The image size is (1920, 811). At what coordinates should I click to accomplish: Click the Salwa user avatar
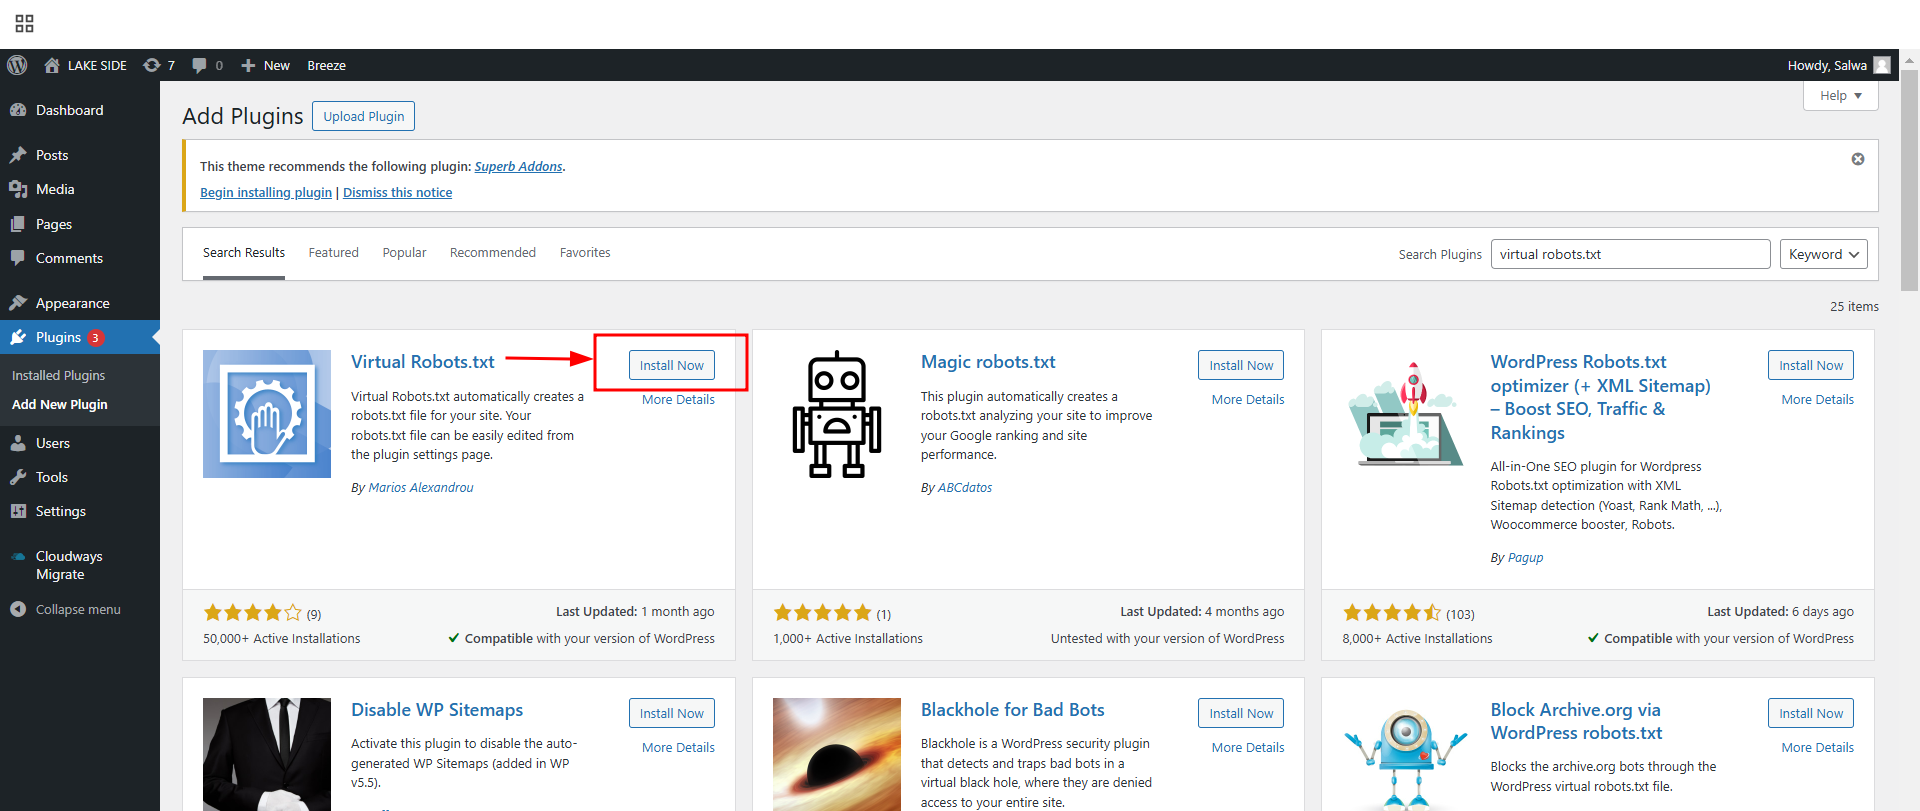coord(1882,65)
